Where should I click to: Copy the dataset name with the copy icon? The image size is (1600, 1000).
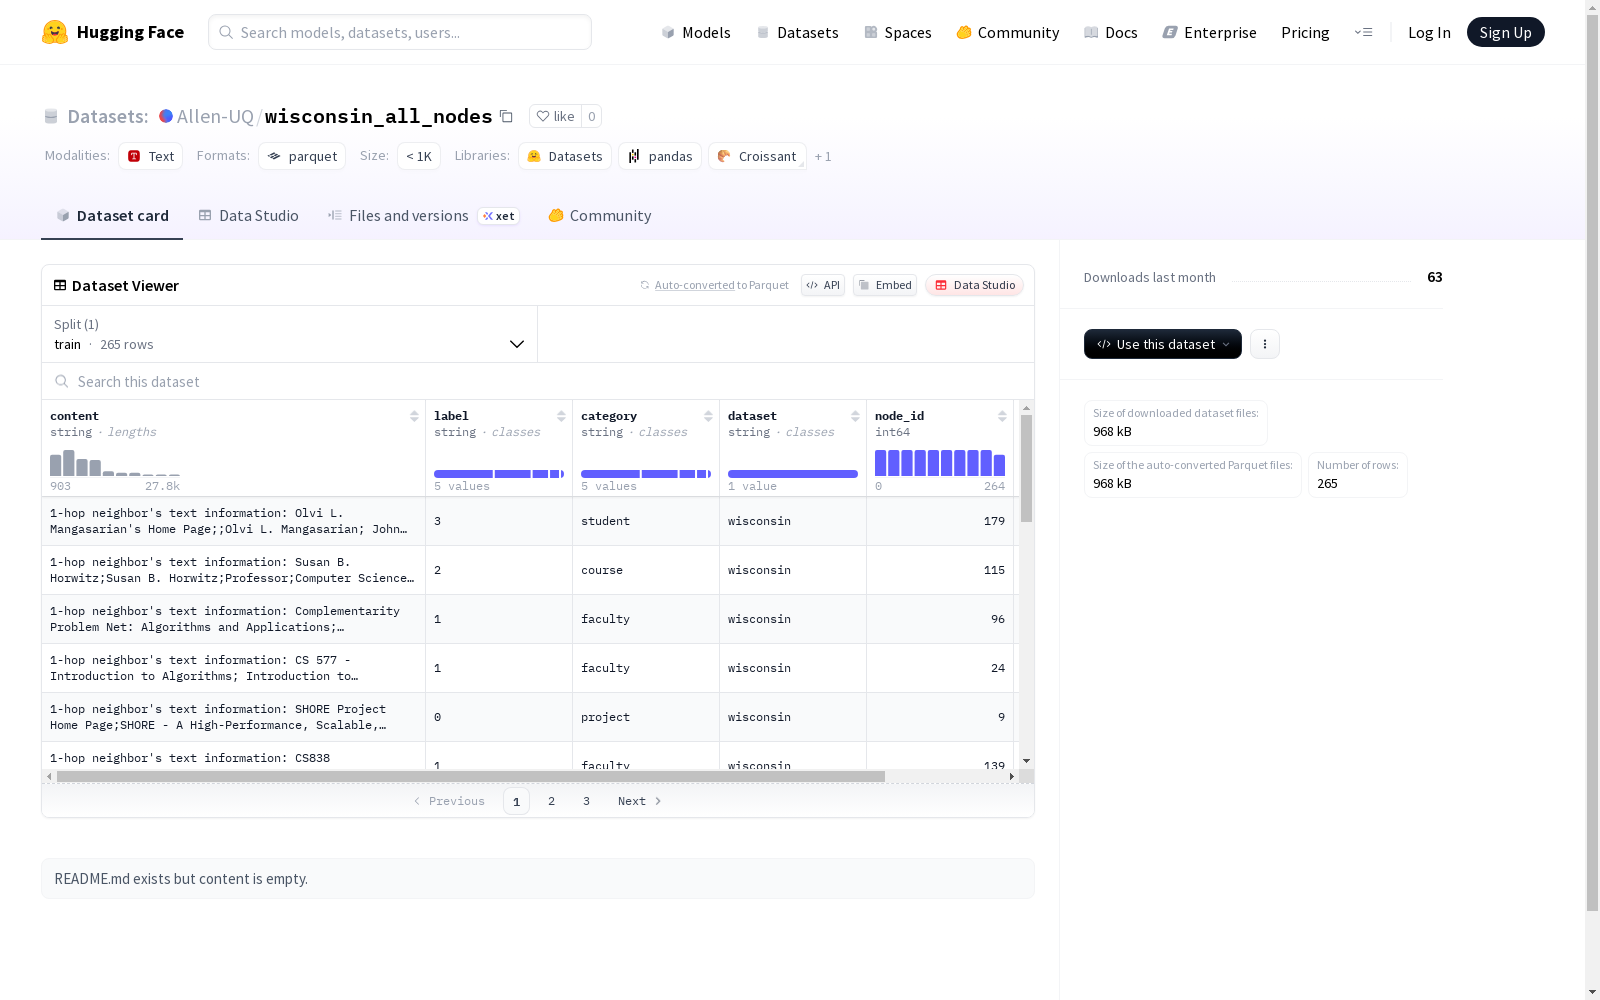(x=507, y=116)
